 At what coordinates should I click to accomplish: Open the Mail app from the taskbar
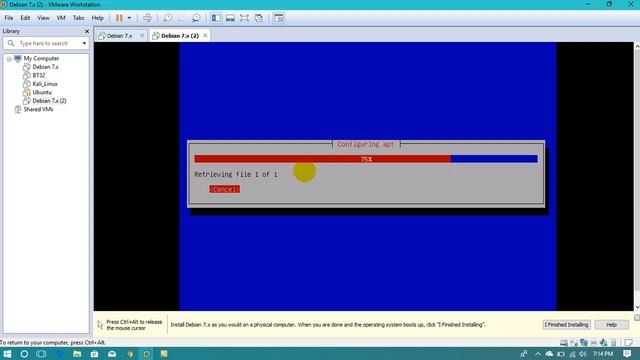[112, 354]
